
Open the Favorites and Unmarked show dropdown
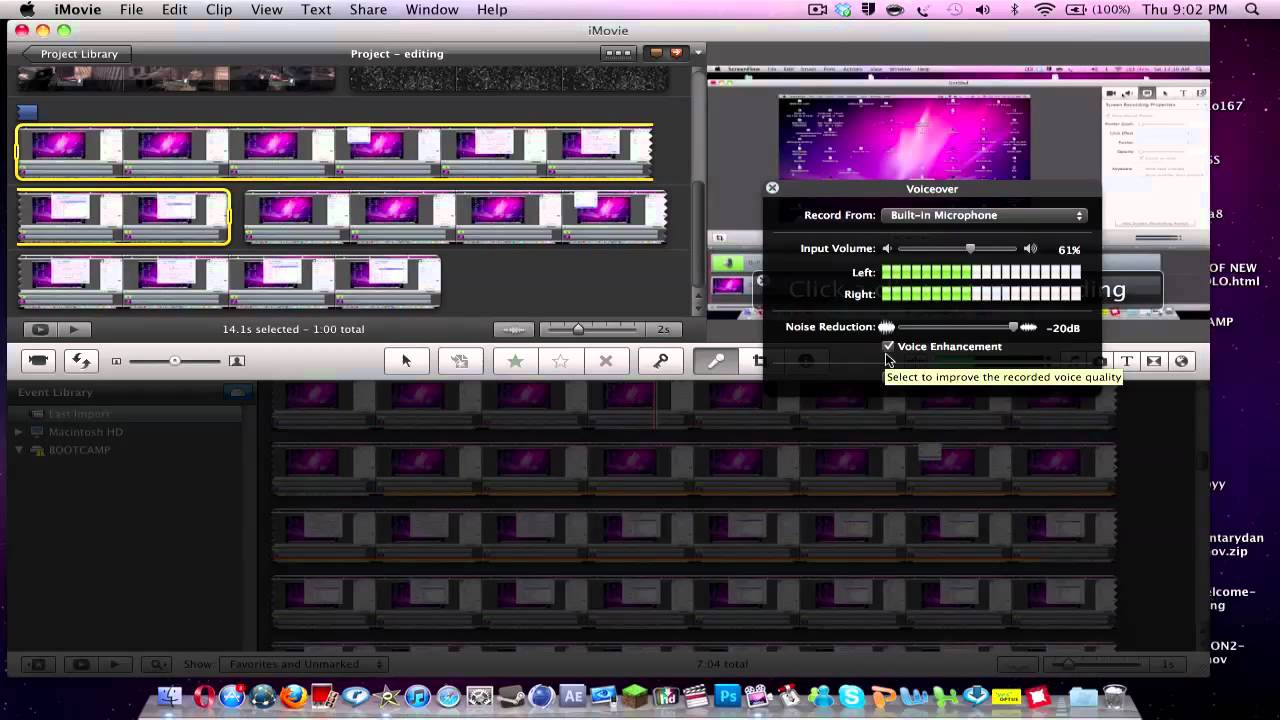(x=304, y=664)
